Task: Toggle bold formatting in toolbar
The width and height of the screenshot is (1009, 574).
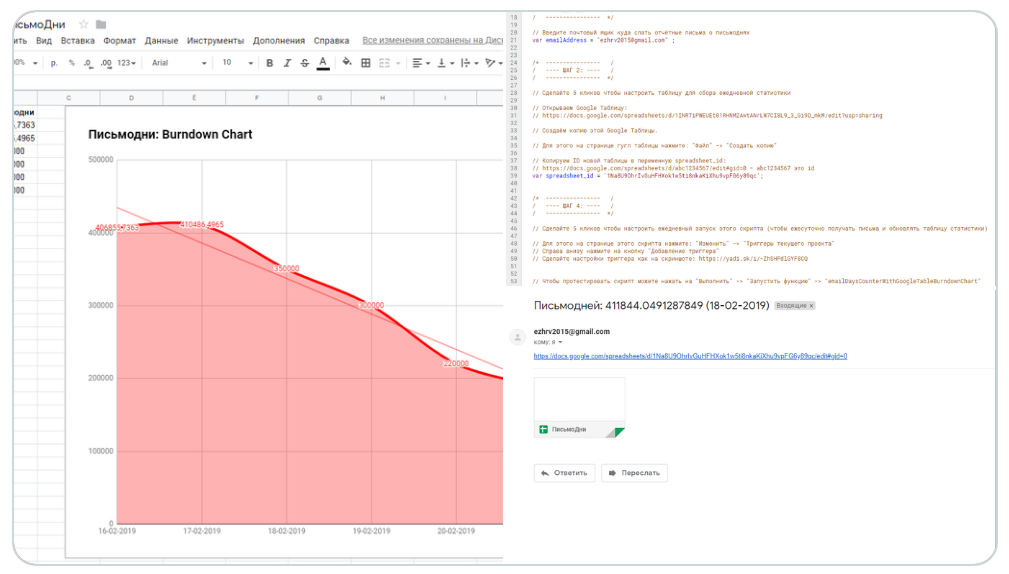Action: (270, 63)
